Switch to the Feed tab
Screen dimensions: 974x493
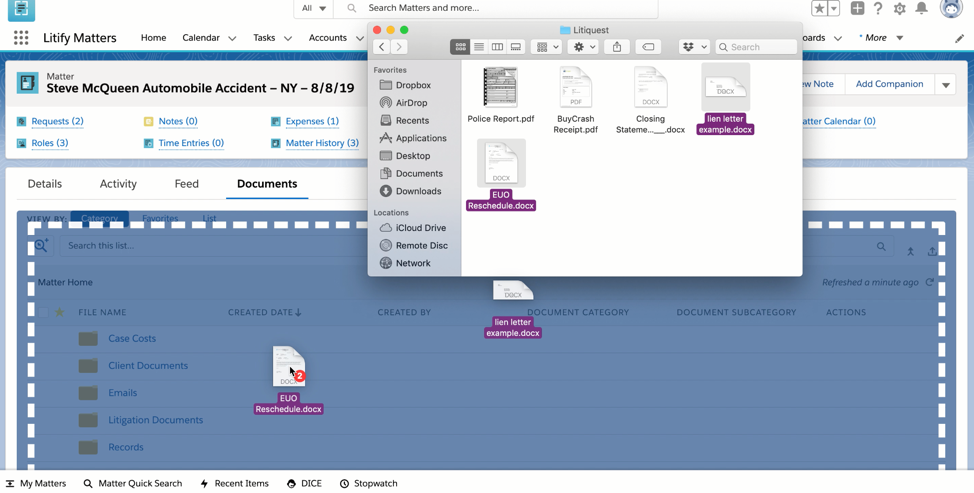coord(186,184)
